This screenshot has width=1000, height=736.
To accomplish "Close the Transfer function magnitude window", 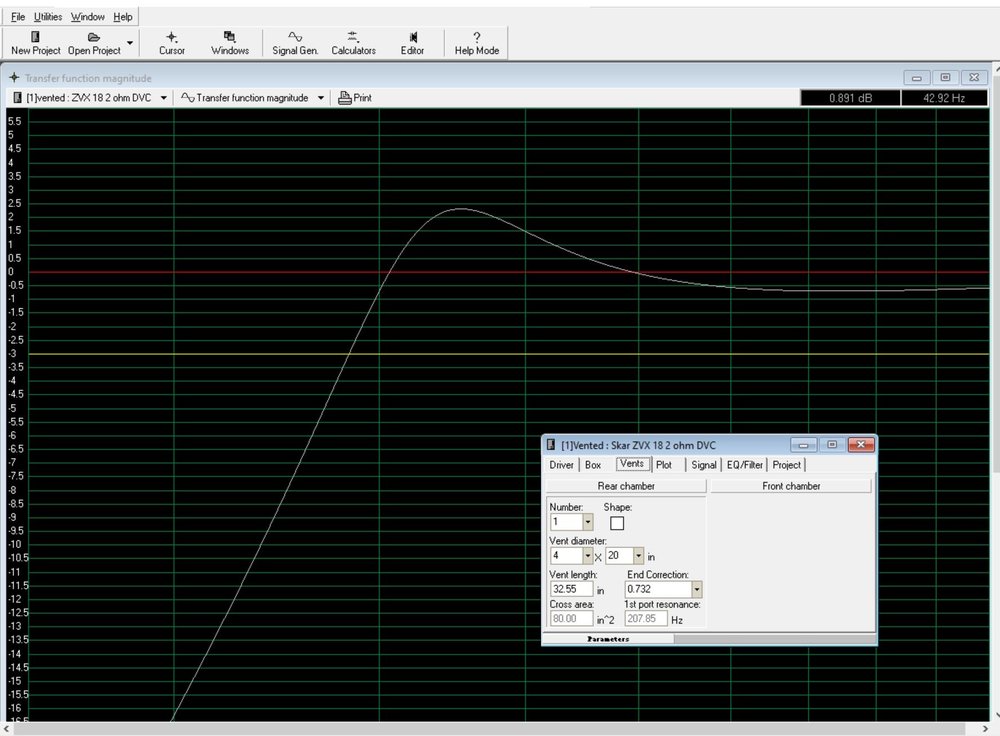I will coord(974,78).
